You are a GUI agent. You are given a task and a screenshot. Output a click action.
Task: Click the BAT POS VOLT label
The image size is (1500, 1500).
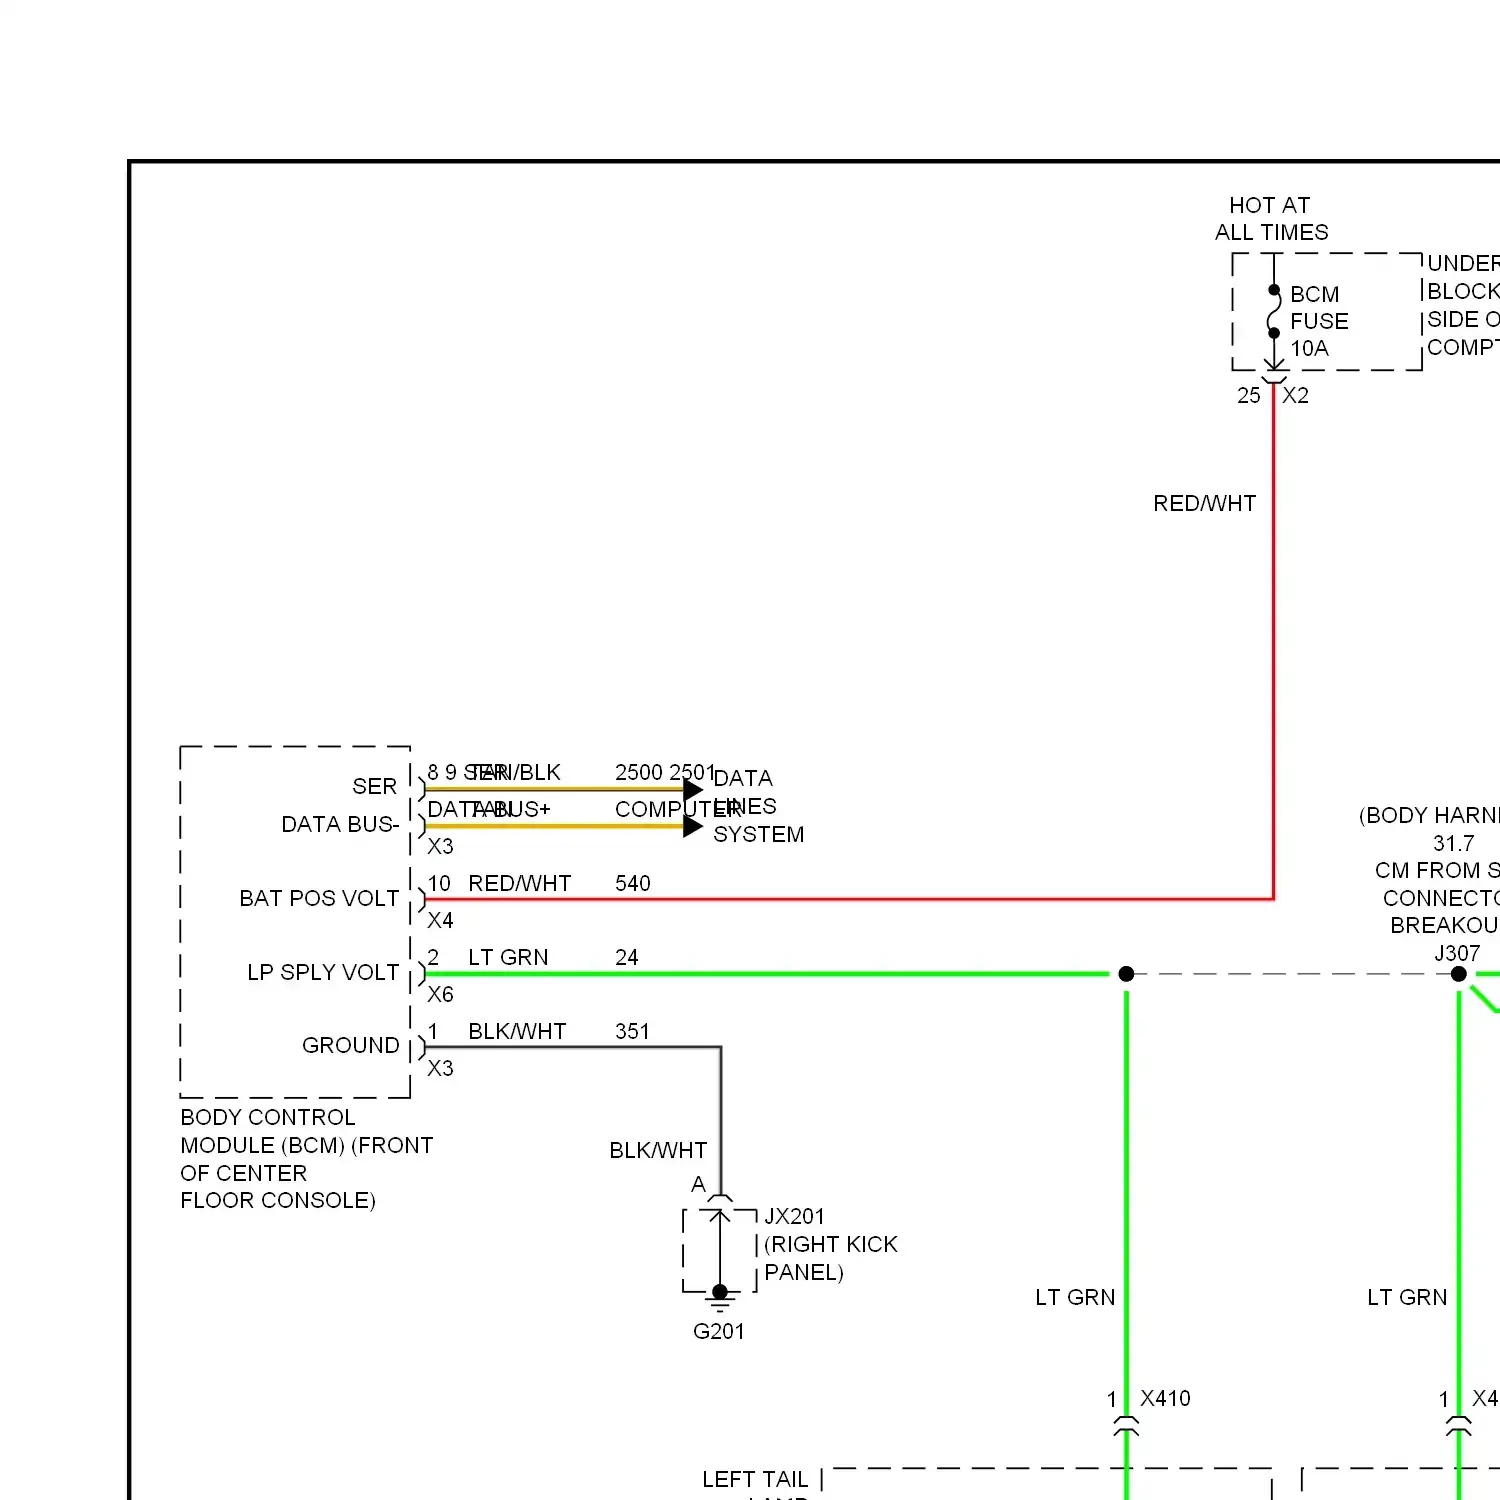pos(319,898)
